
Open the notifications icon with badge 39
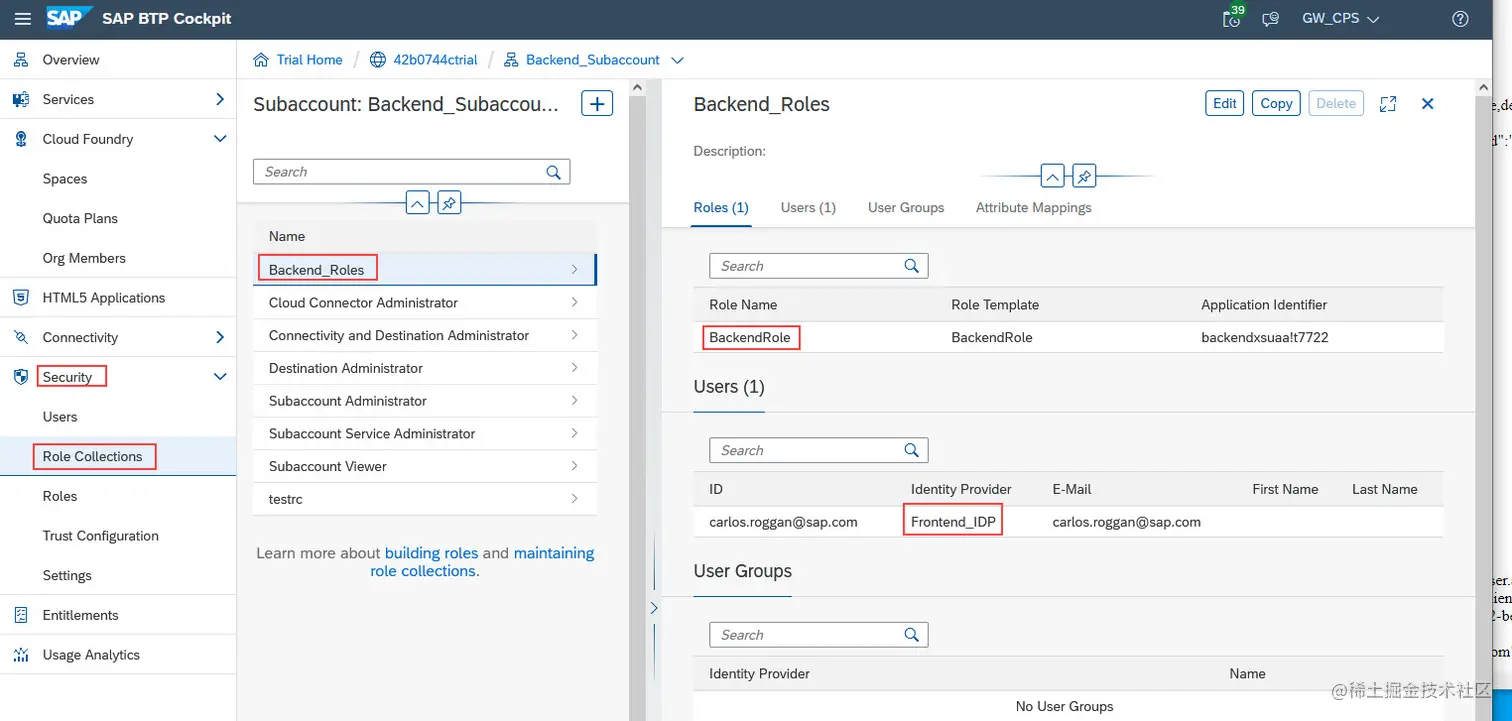[1233, 19]
